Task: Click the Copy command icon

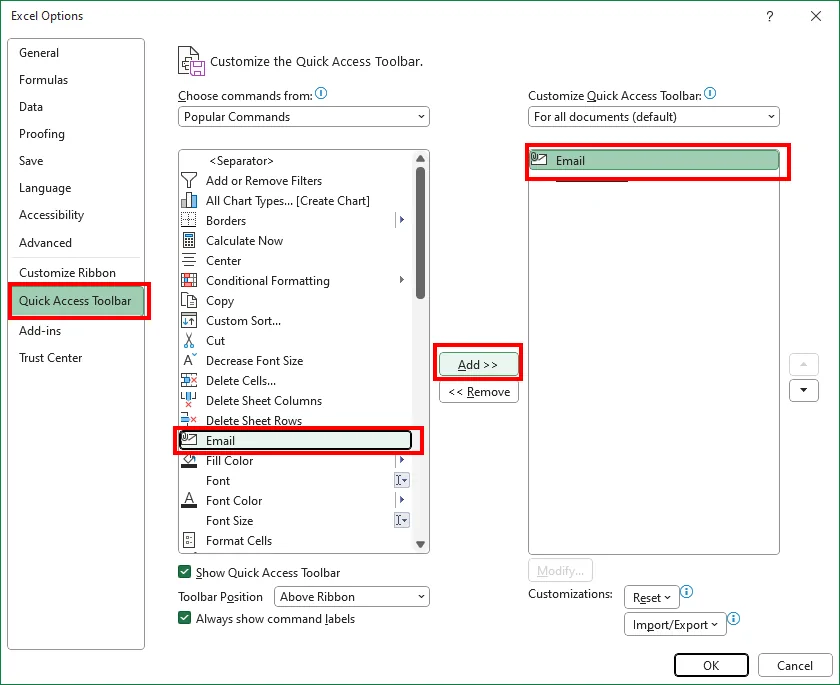Action: click(x=189, y=300)
